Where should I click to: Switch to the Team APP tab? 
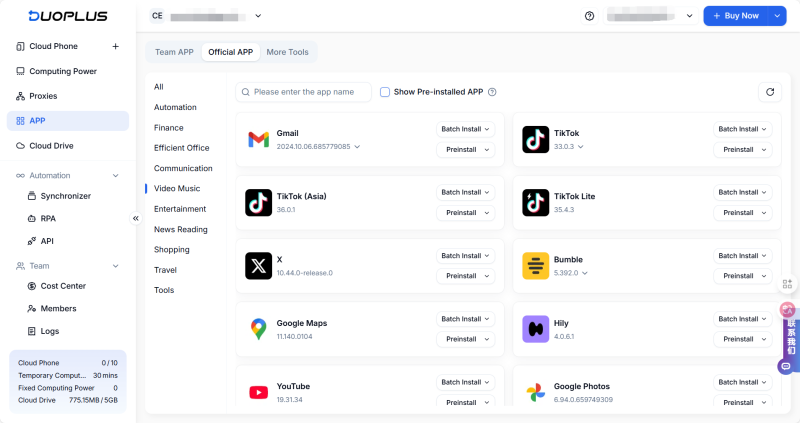tap(174, 52)
